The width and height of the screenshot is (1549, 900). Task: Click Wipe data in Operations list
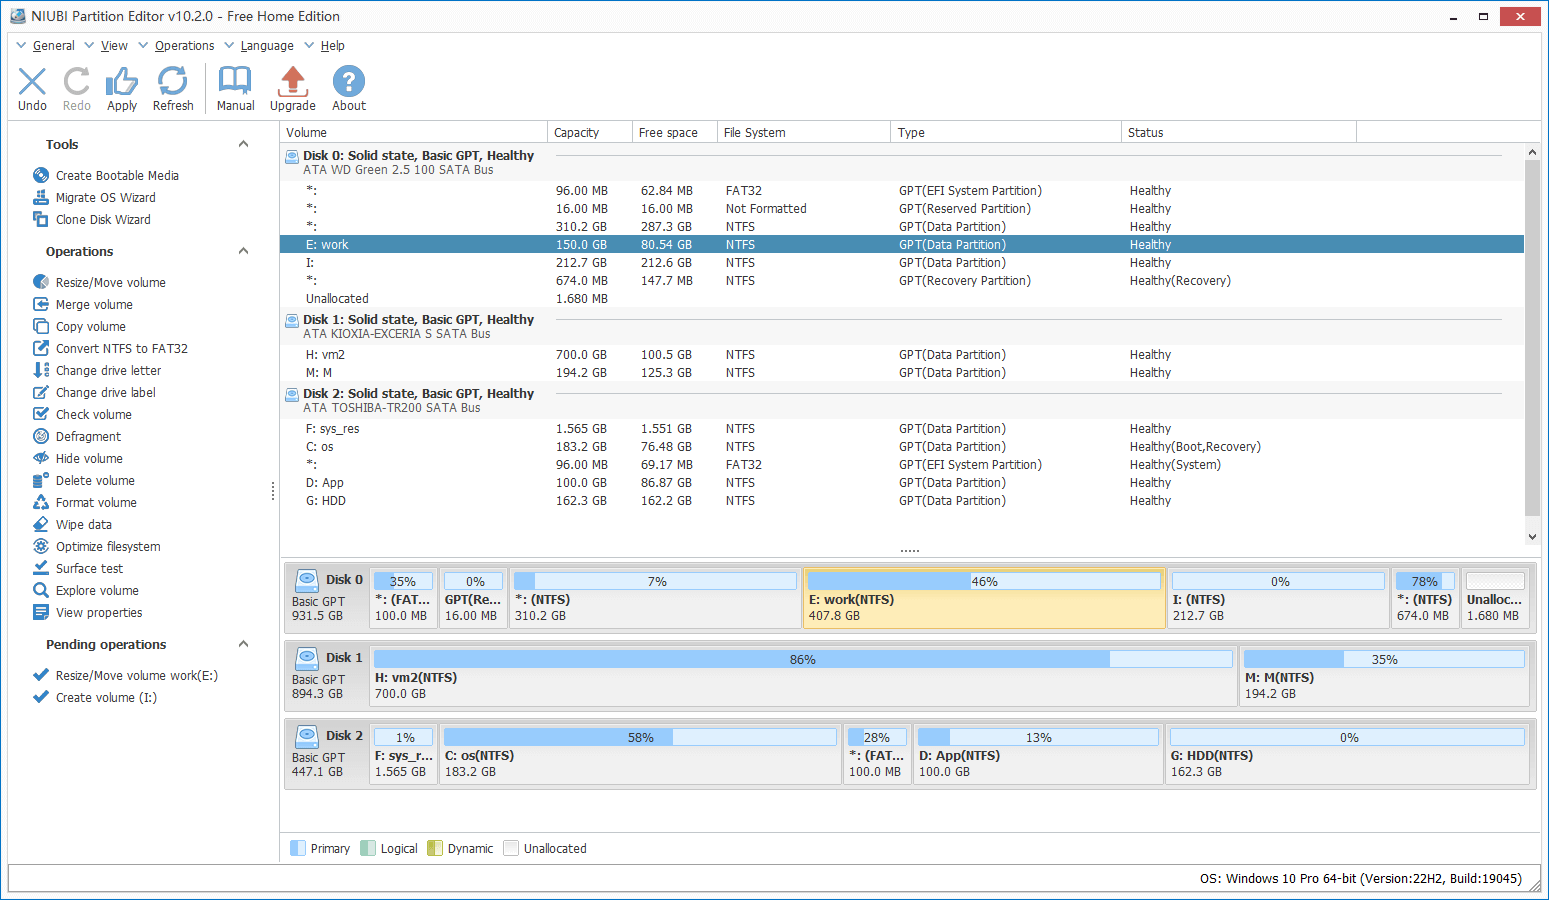[x=84, y=525]
